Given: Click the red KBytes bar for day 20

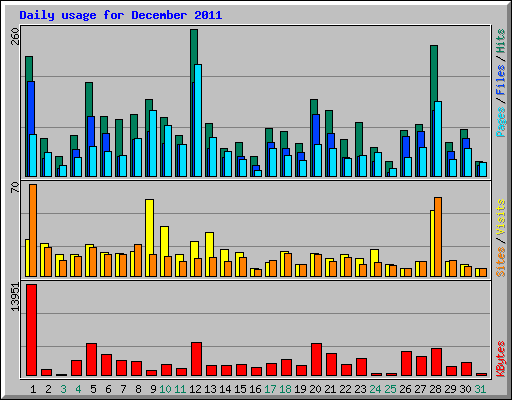Looking at the screenshot, I should (x=317, y=360).
